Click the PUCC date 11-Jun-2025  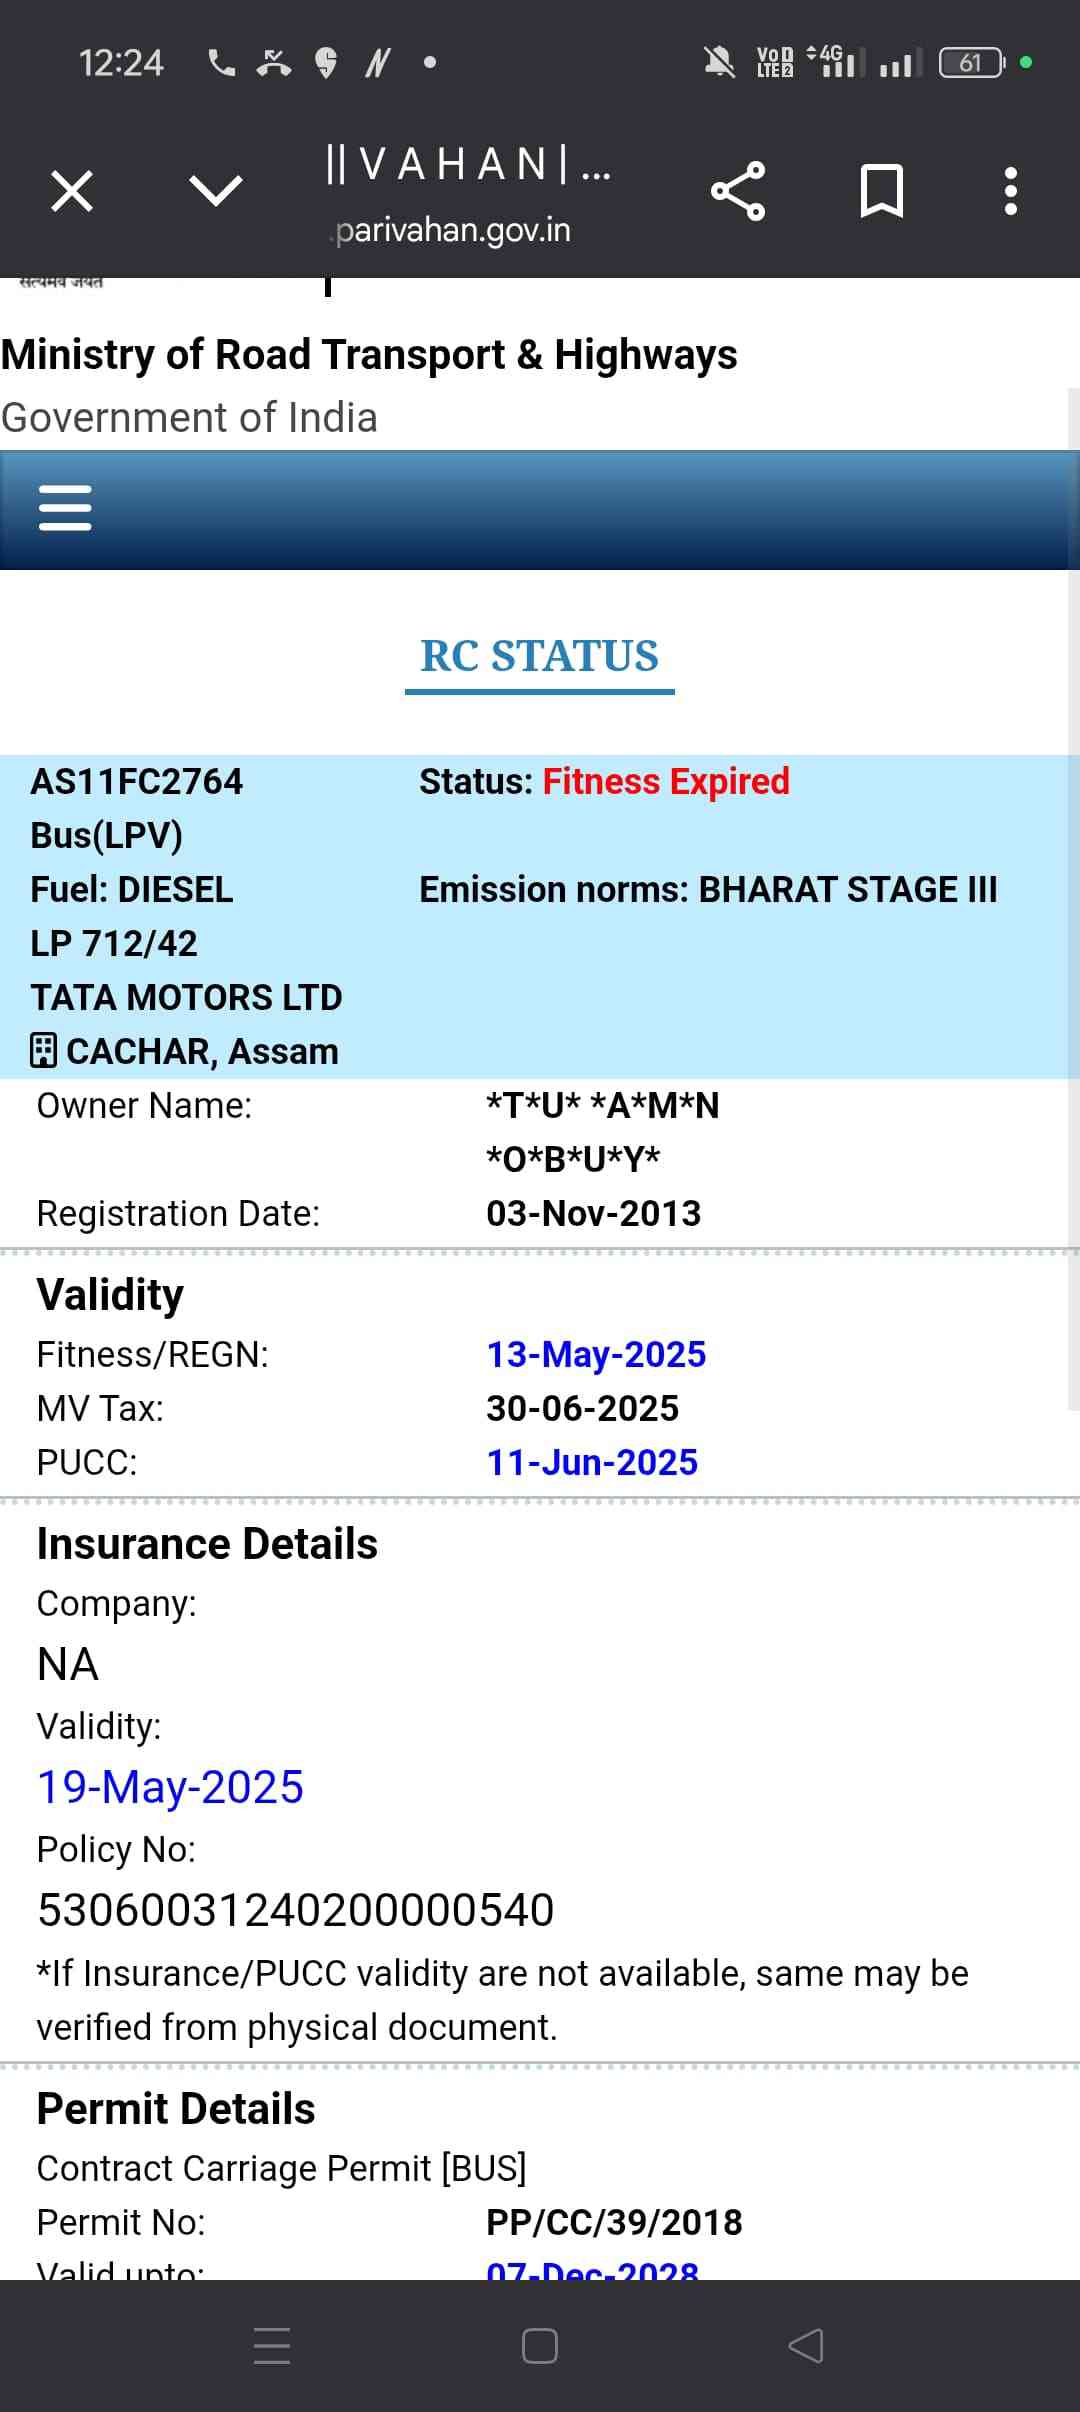pyautogui.click(x=592, y=1462)
